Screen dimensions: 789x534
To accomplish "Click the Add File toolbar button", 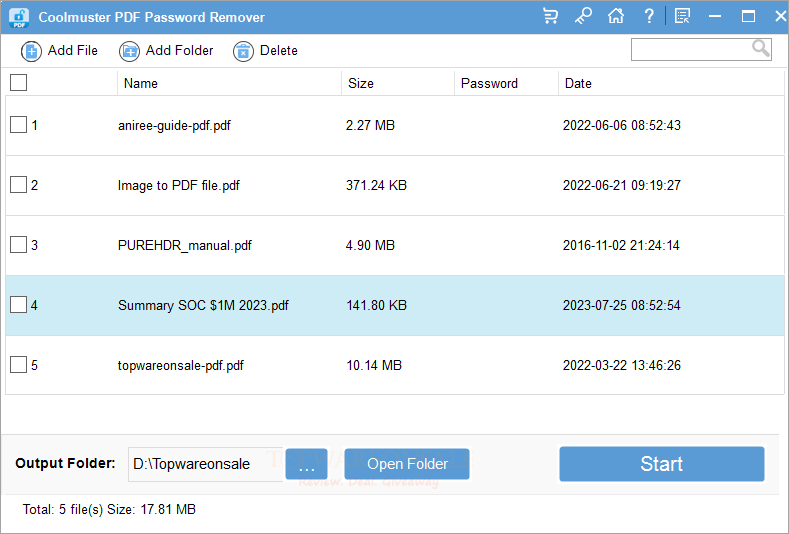I will (59, 51).
